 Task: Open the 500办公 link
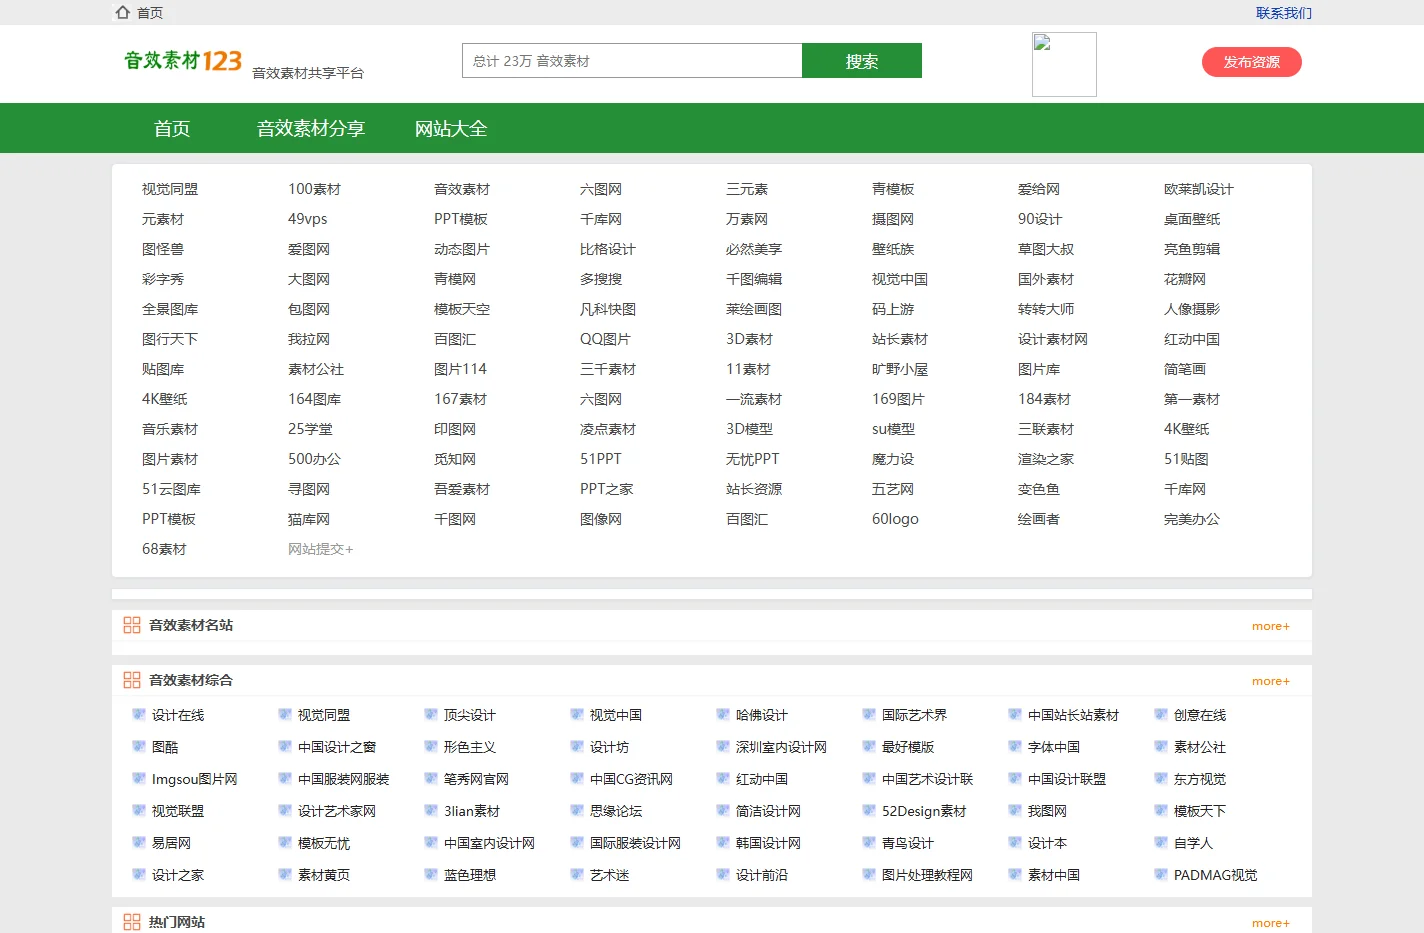coord(315,459)
